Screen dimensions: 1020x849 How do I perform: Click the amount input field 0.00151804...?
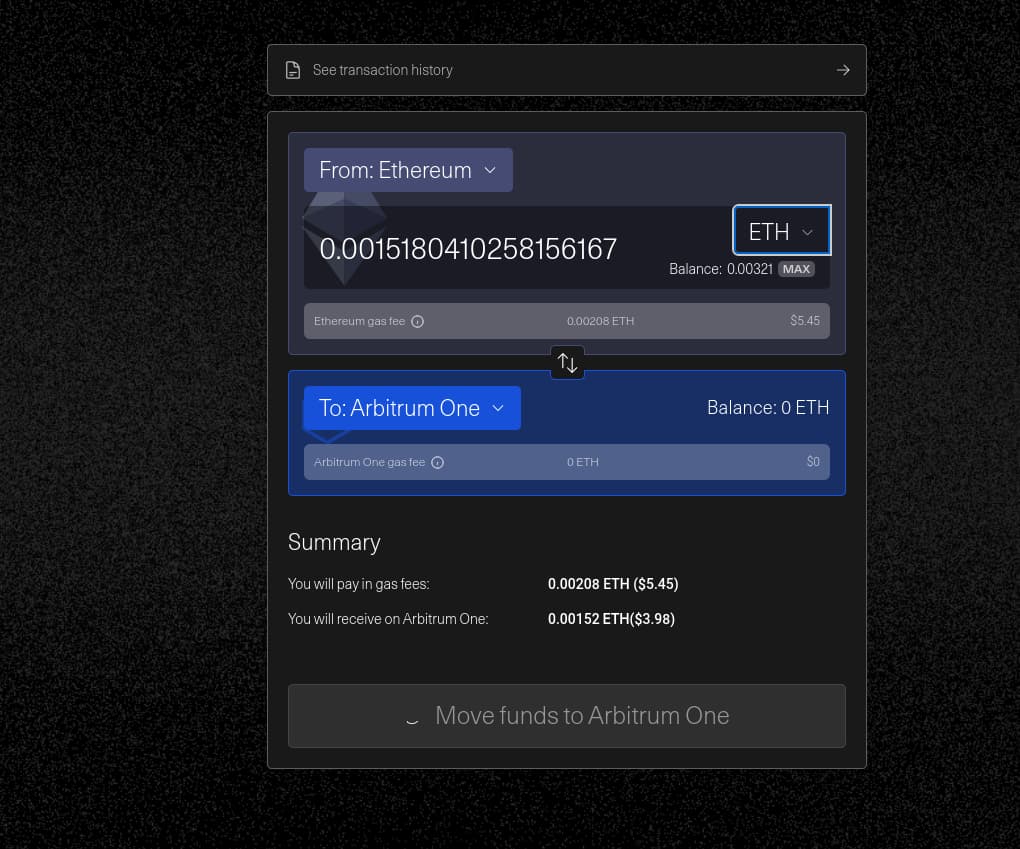coord(468,249)
